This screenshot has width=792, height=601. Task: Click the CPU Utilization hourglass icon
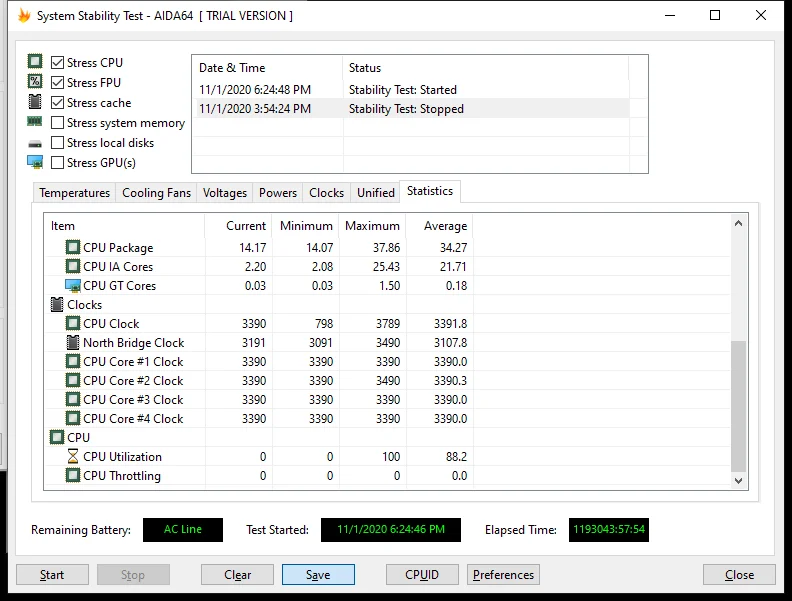coord(73,457)
